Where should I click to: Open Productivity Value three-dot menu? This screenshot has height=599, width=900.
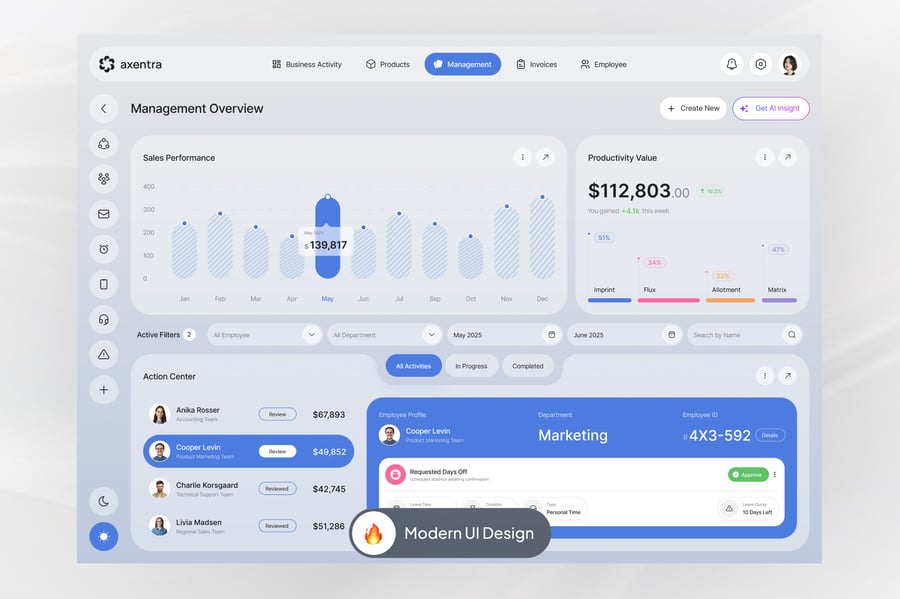click(764, 157)
